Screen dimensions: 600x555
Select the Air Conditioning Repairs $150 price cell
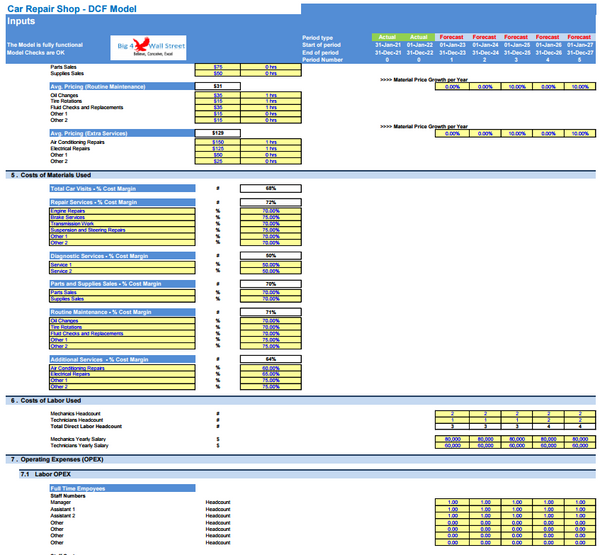click(218, 142)
